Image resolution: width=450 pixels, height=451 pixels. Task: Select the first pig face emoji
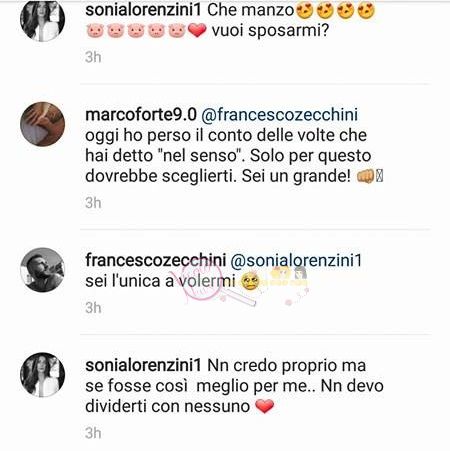point(95,30)
